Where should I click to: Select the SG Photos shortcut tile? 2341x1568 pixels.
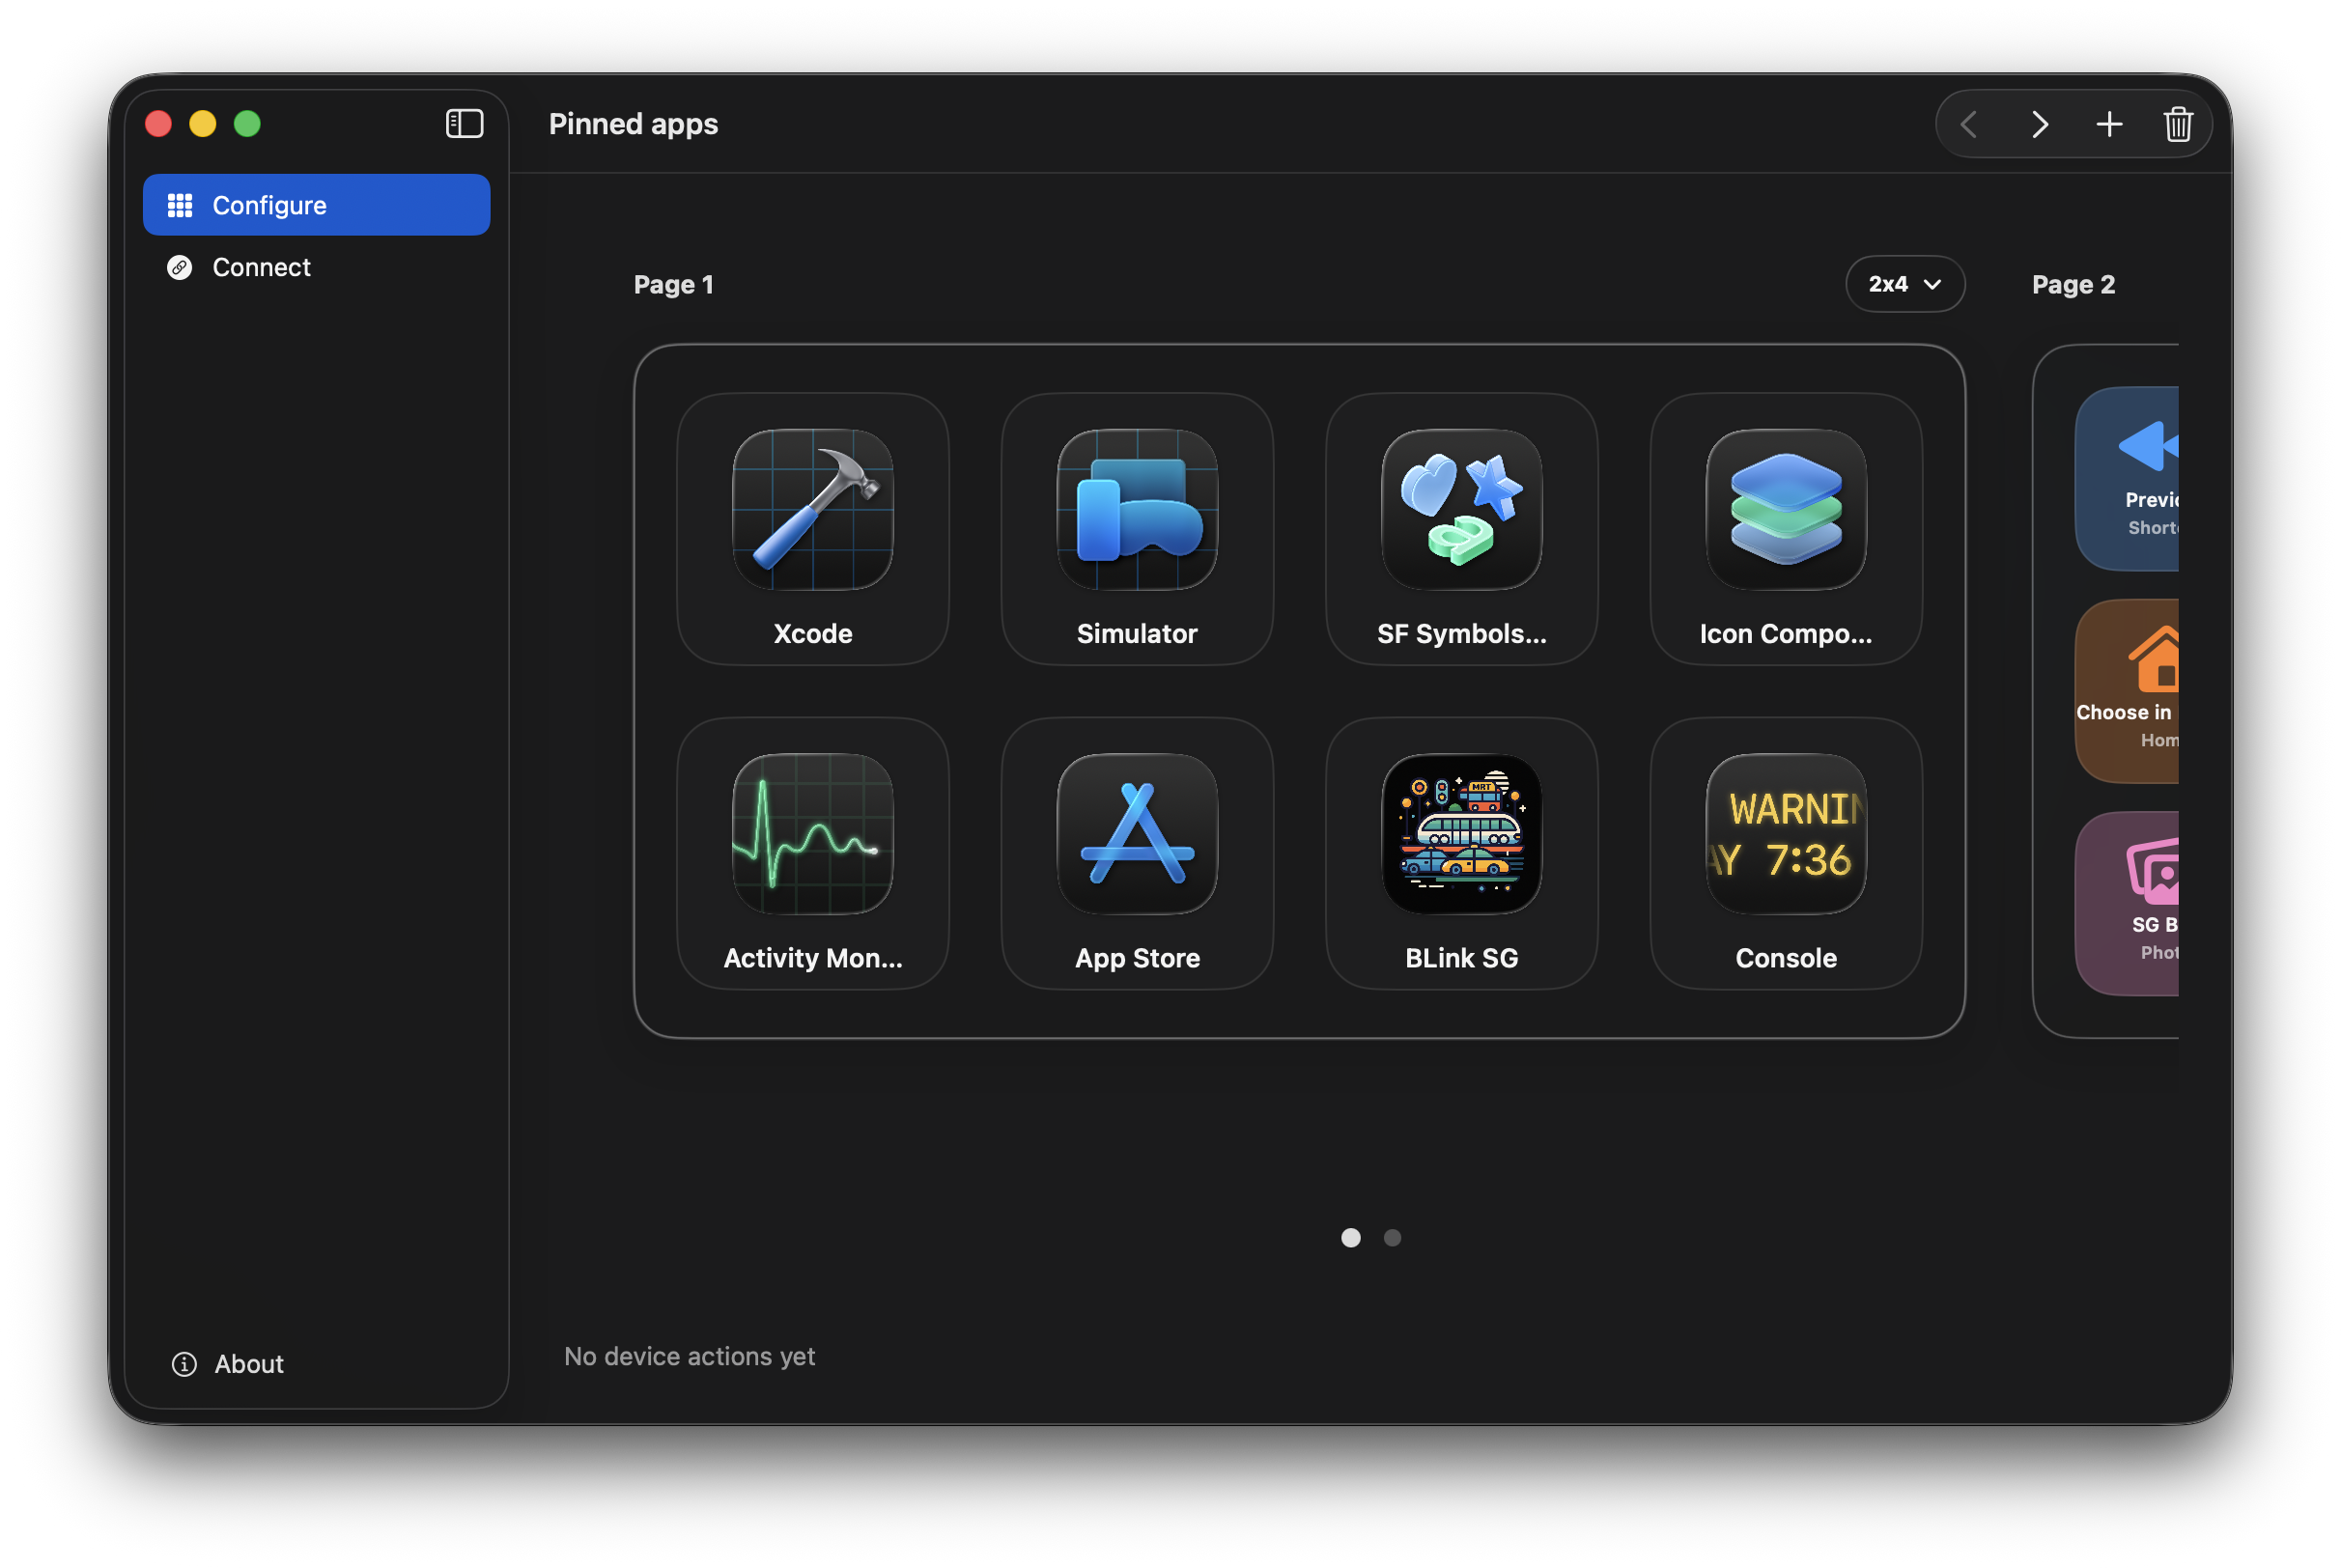[x=2127, y=903]
